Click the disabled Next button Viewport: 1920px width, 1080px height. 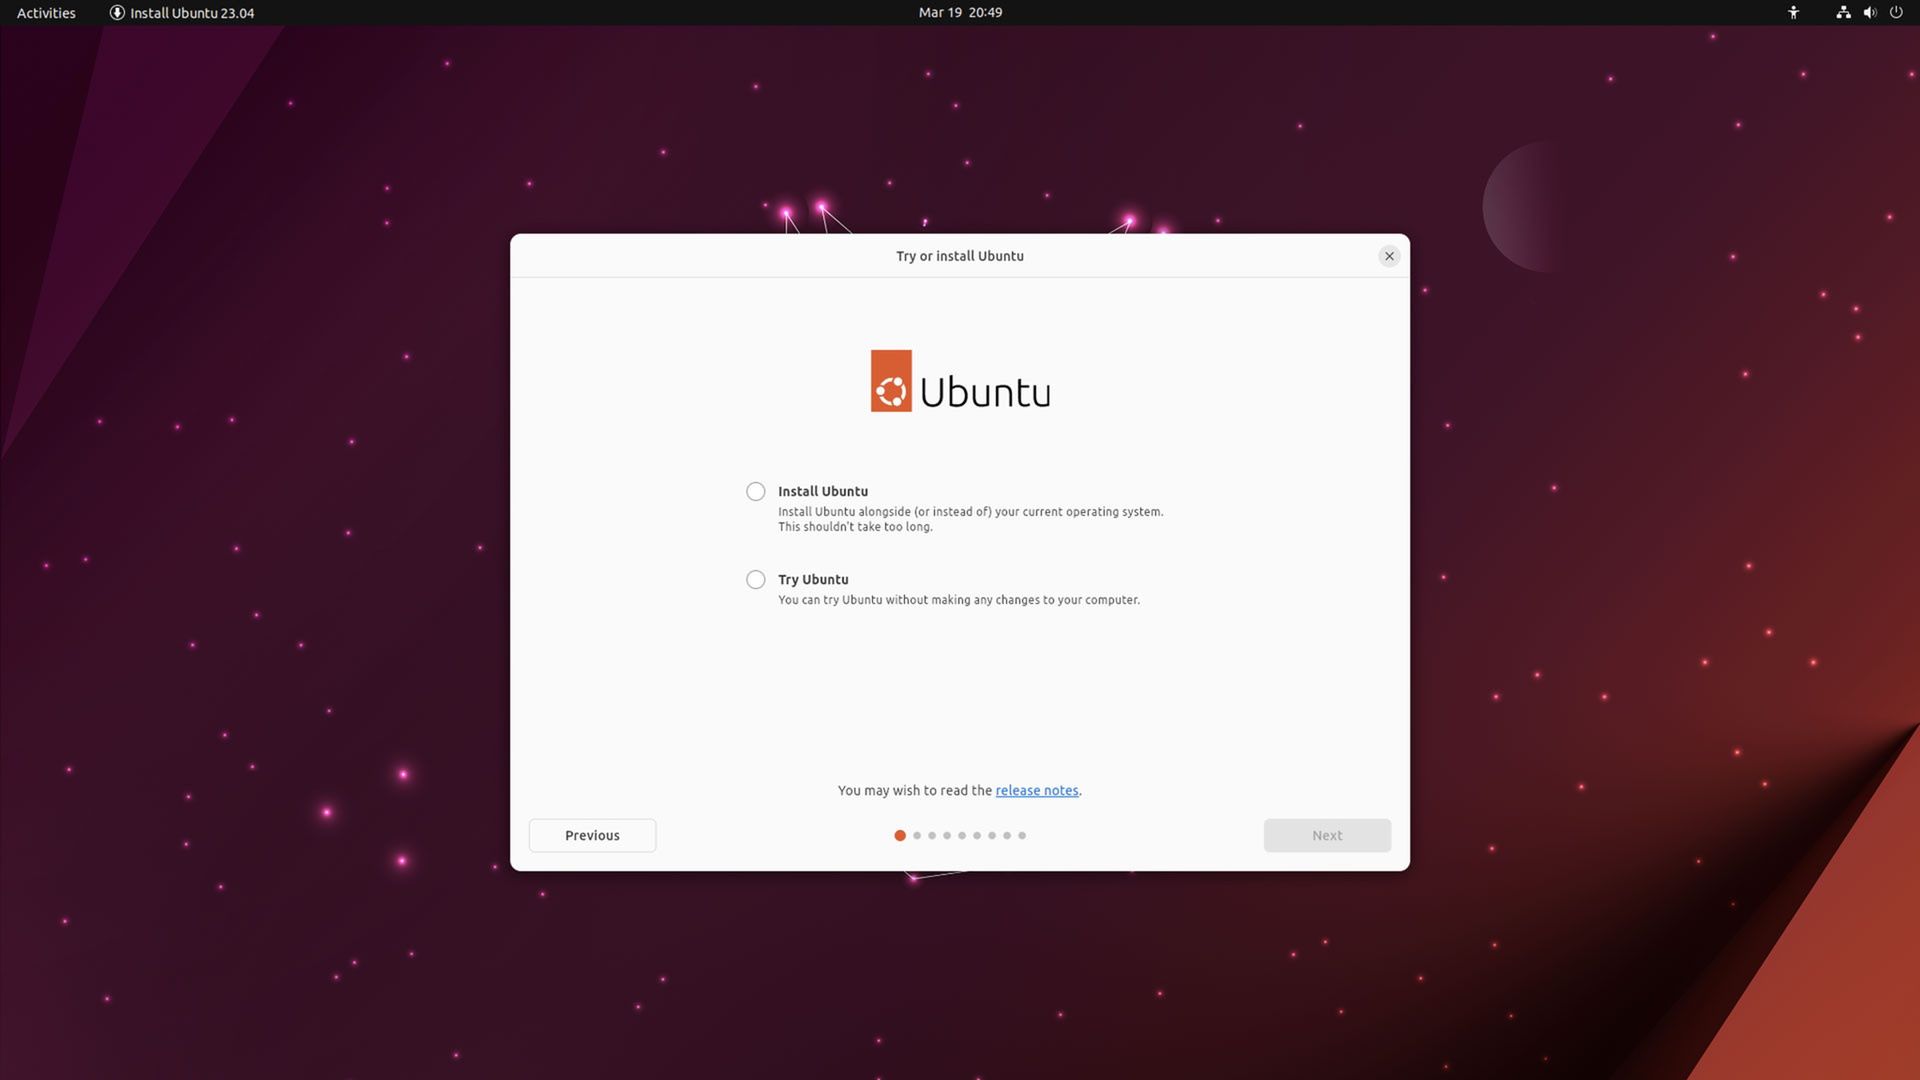pyautogui.click(x=1327, y=835)
